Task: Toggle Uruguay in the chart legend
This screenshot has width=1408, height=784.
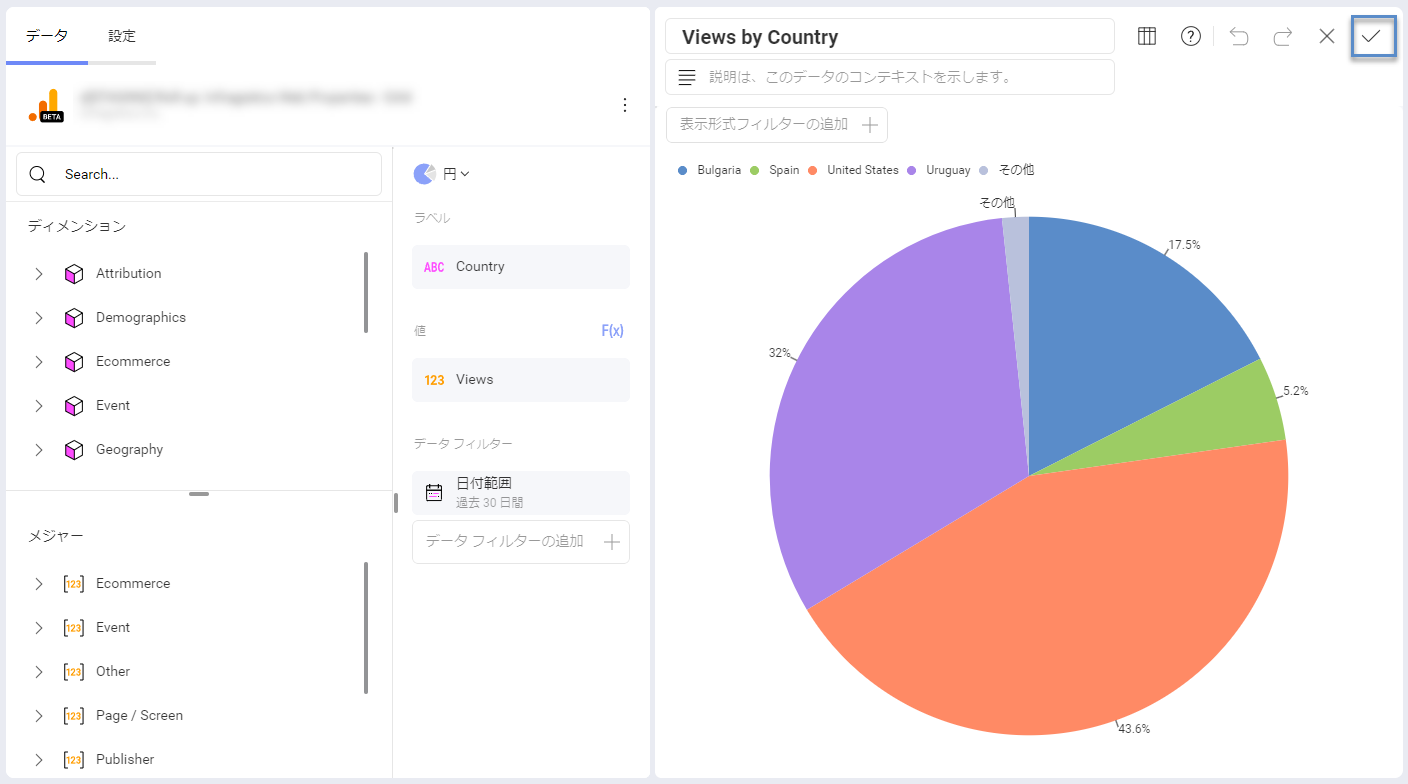Action: tap(939, 170)
